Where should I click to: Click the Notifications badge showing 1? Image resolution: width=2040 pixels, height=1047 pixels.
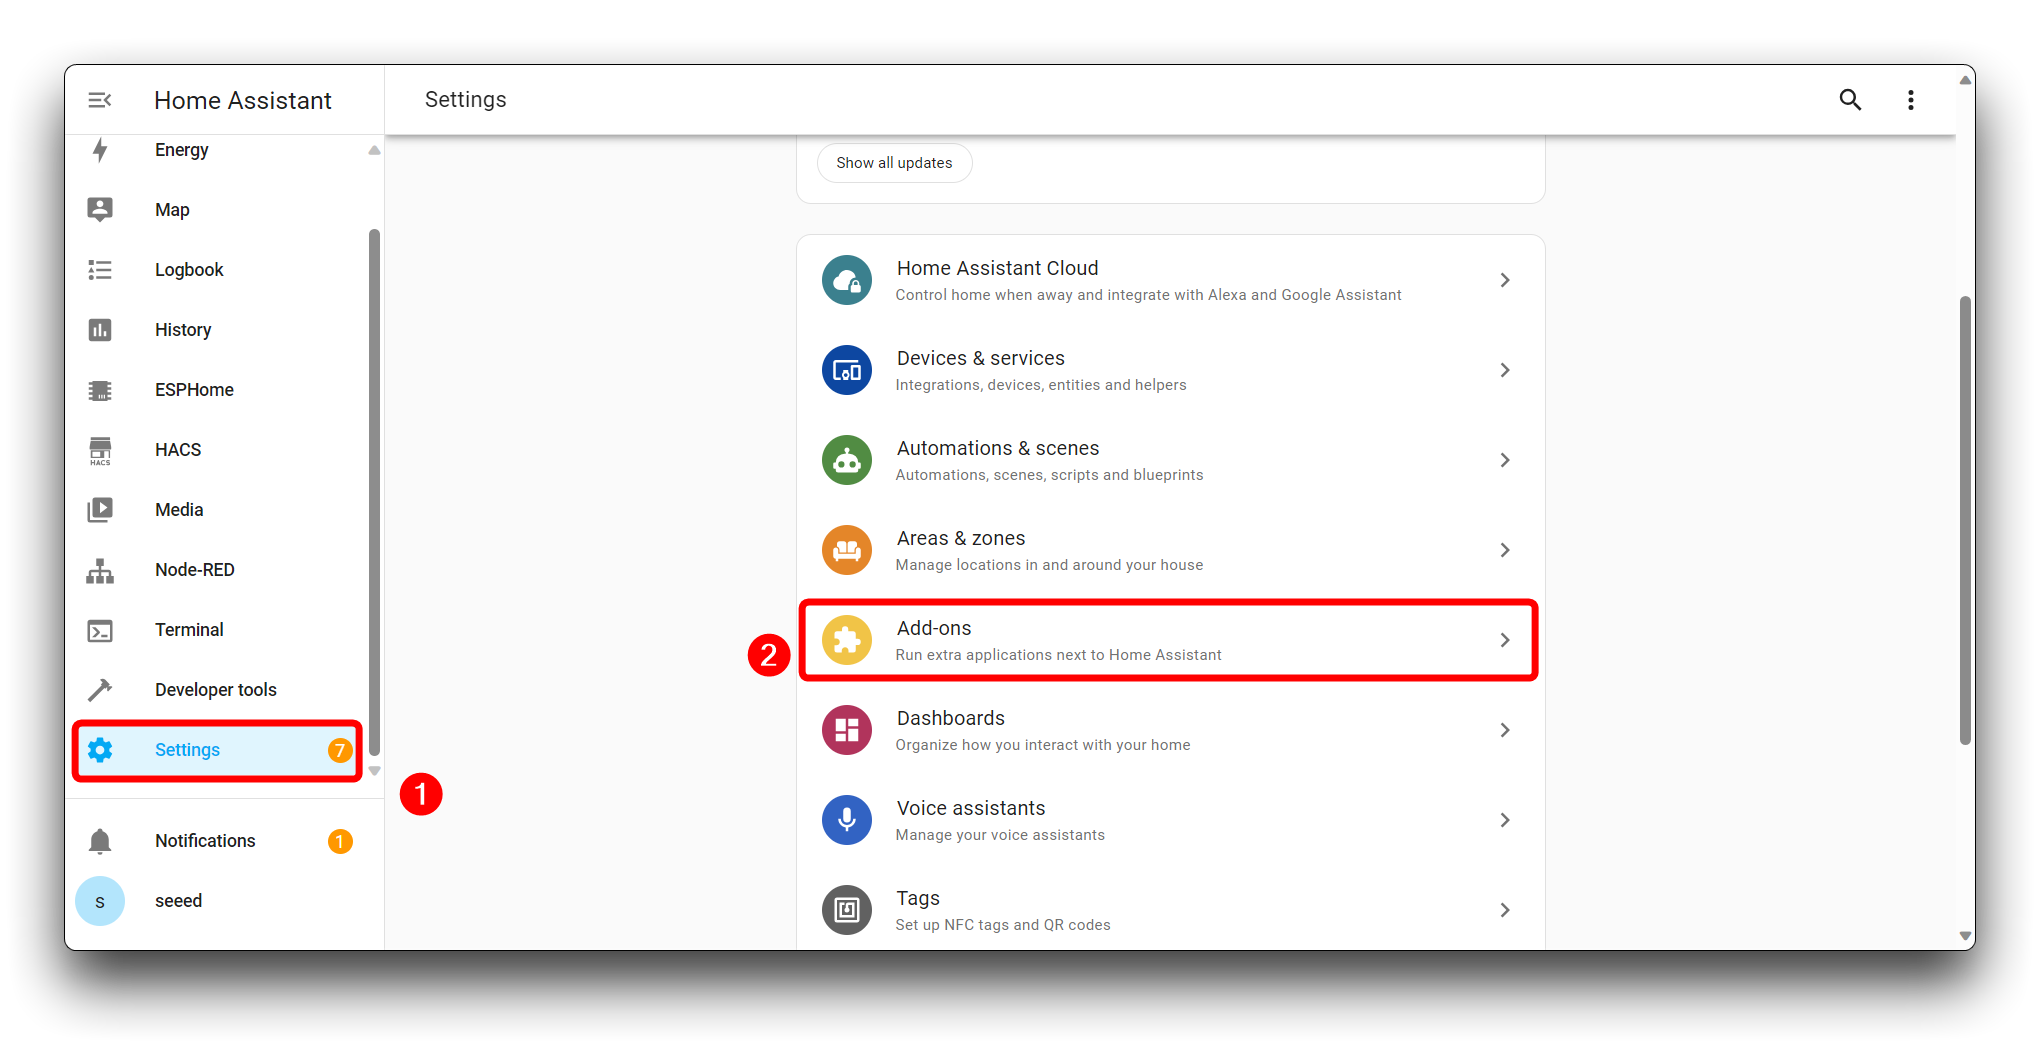pos(340,841)
